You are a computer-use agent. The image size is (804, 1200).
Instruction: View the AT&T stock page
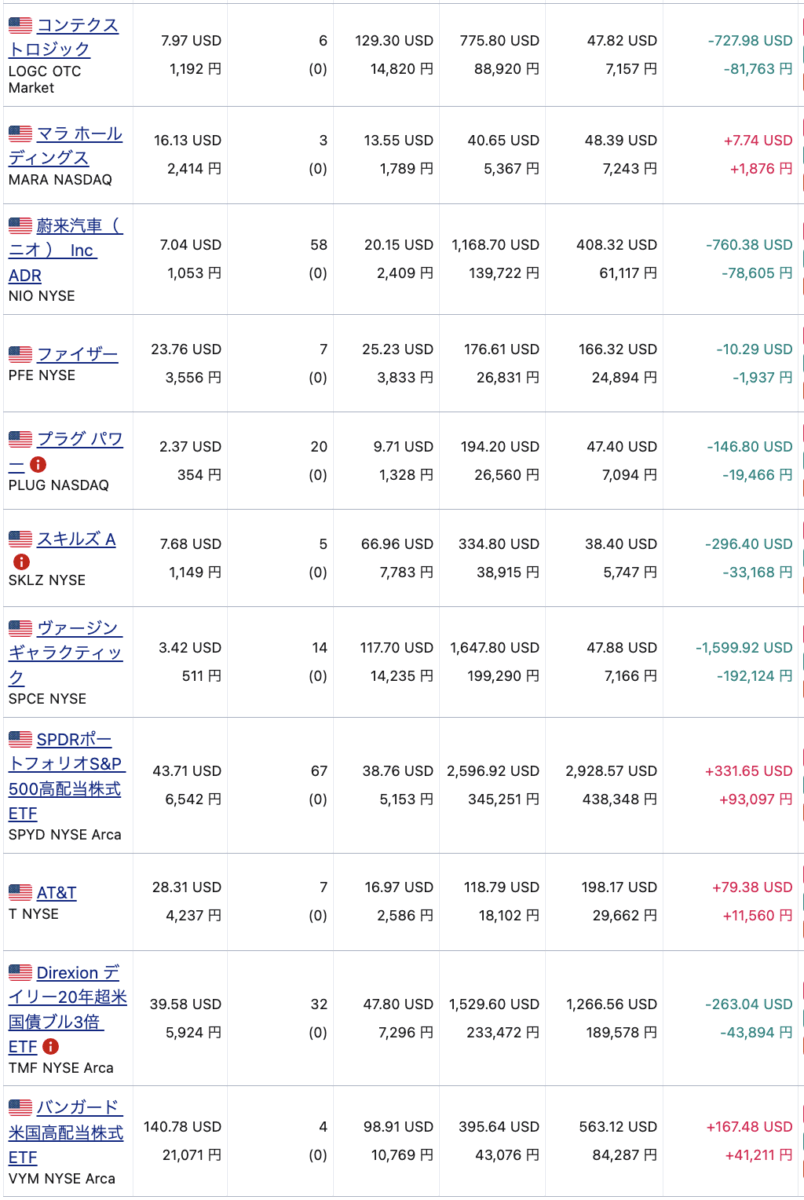coord(57,892)
